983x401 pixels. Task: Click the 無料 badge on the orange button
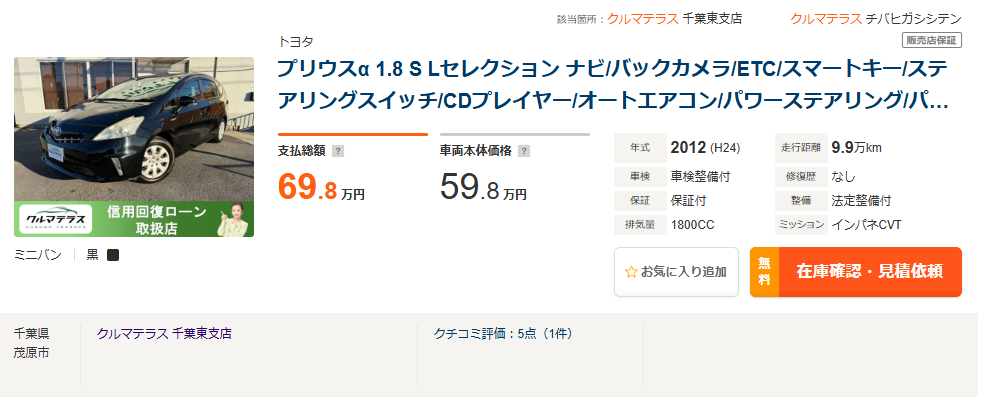point(764,271)
